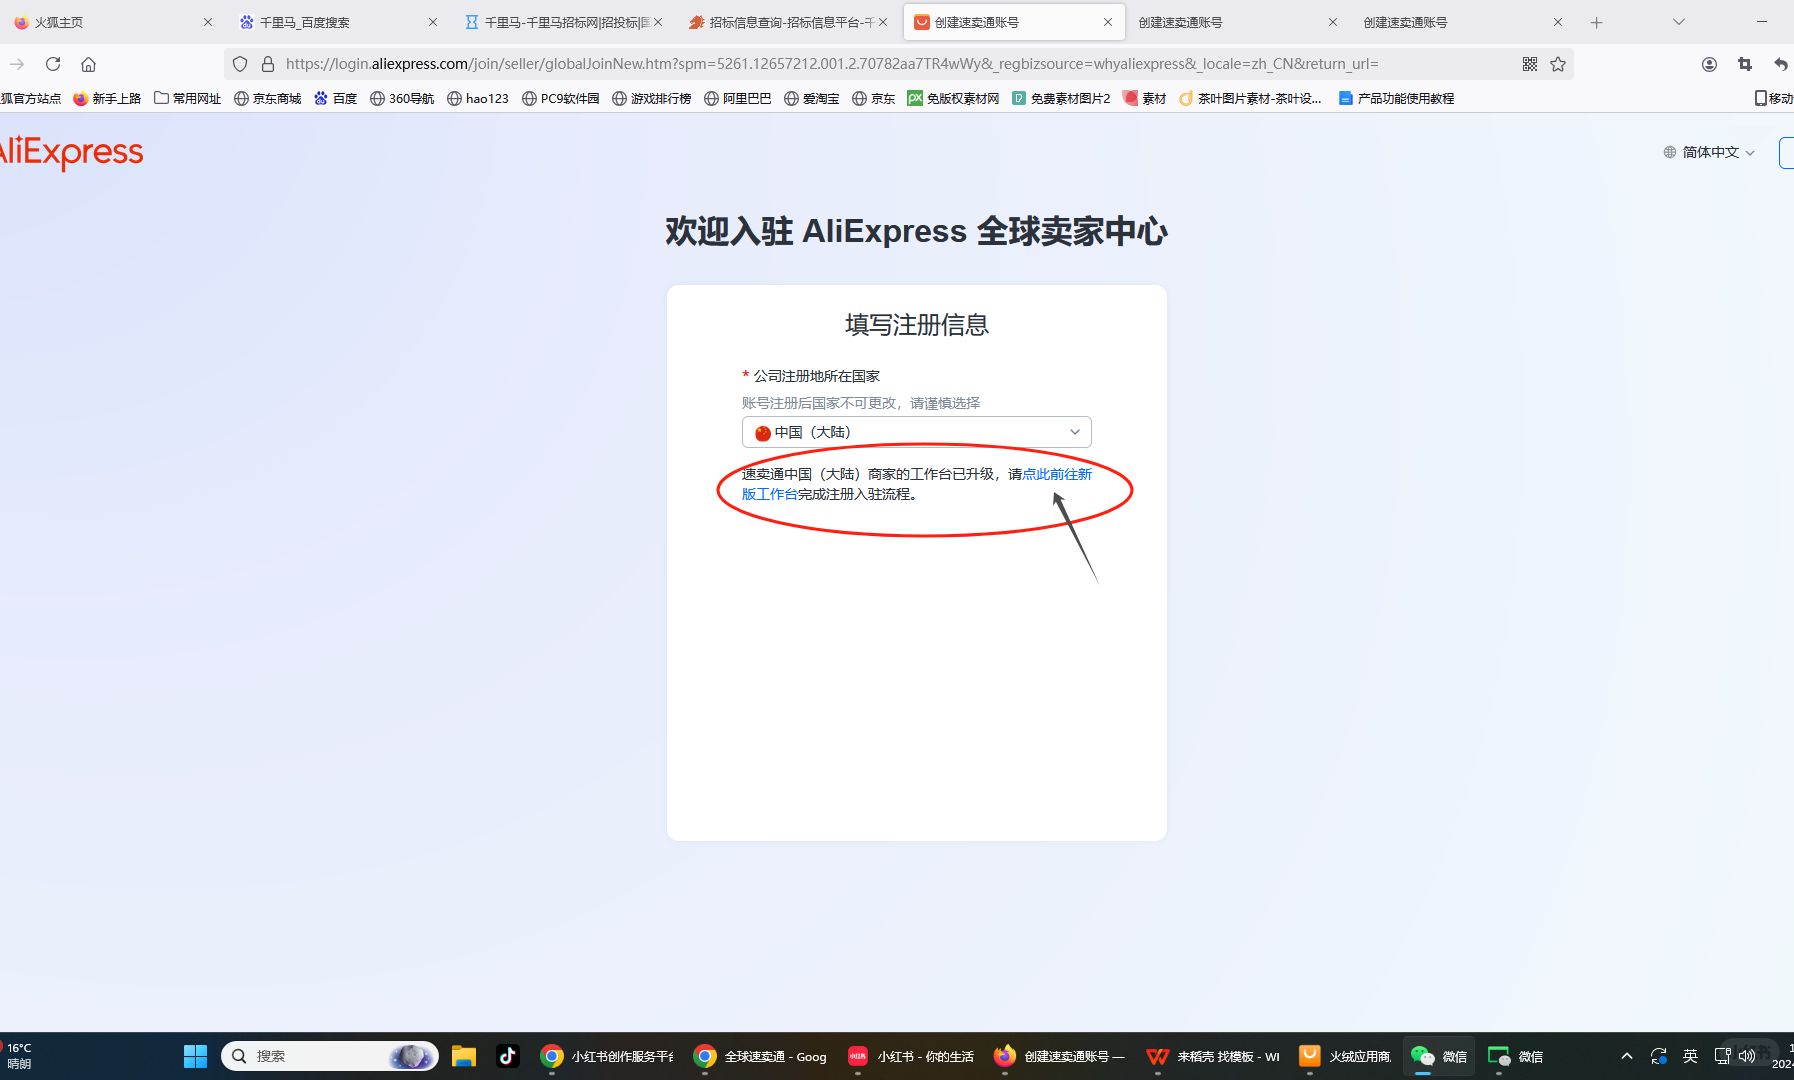The height and width of the screenshot is (1080, 1794).
Task: Show site security lock information
Action: 268,64
